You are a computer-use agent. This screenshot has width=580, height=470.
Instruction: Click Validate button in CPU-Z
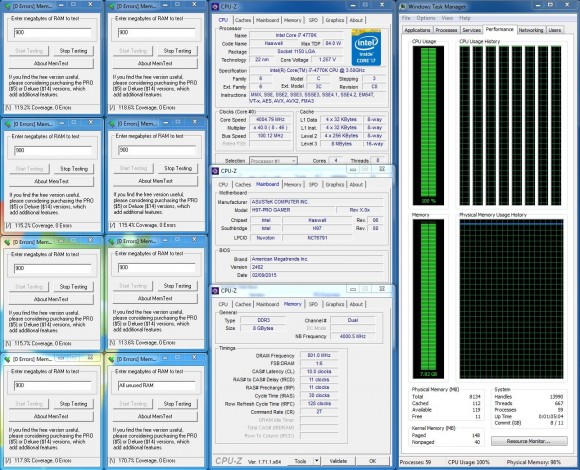pos(338,461)
